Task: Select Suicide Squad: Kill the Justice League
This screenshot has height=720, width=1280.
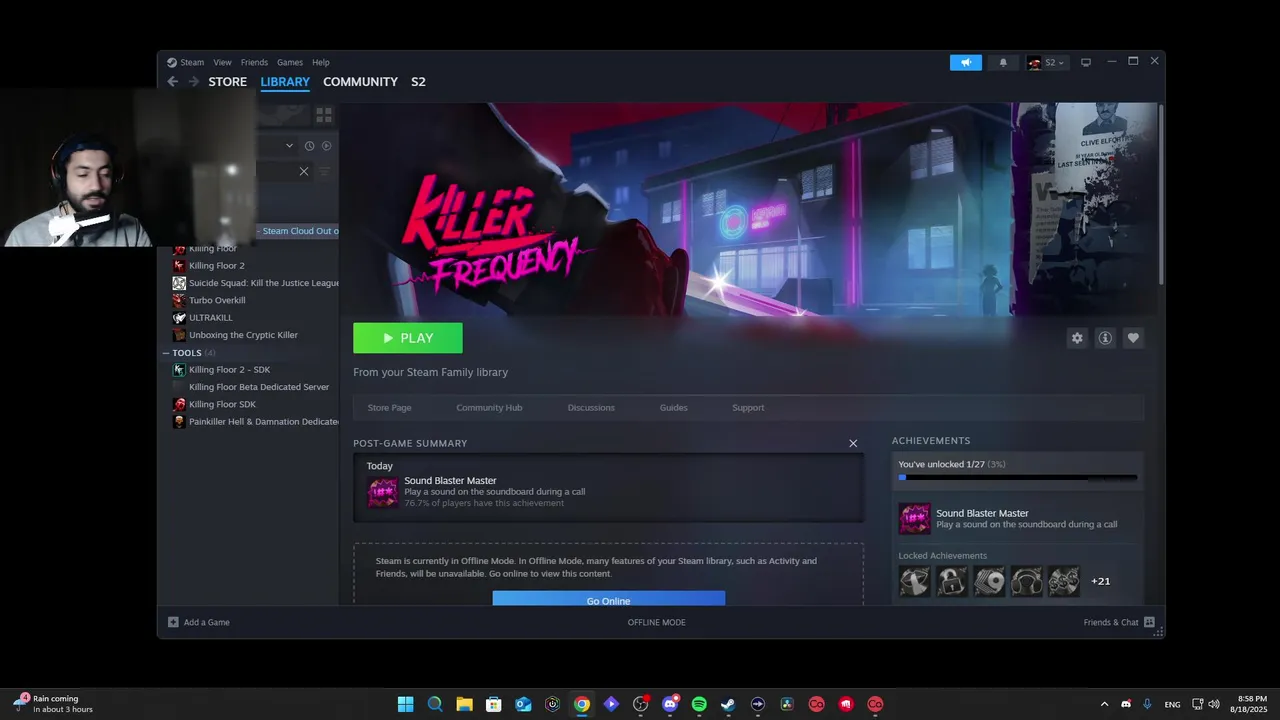Action: 256,283
